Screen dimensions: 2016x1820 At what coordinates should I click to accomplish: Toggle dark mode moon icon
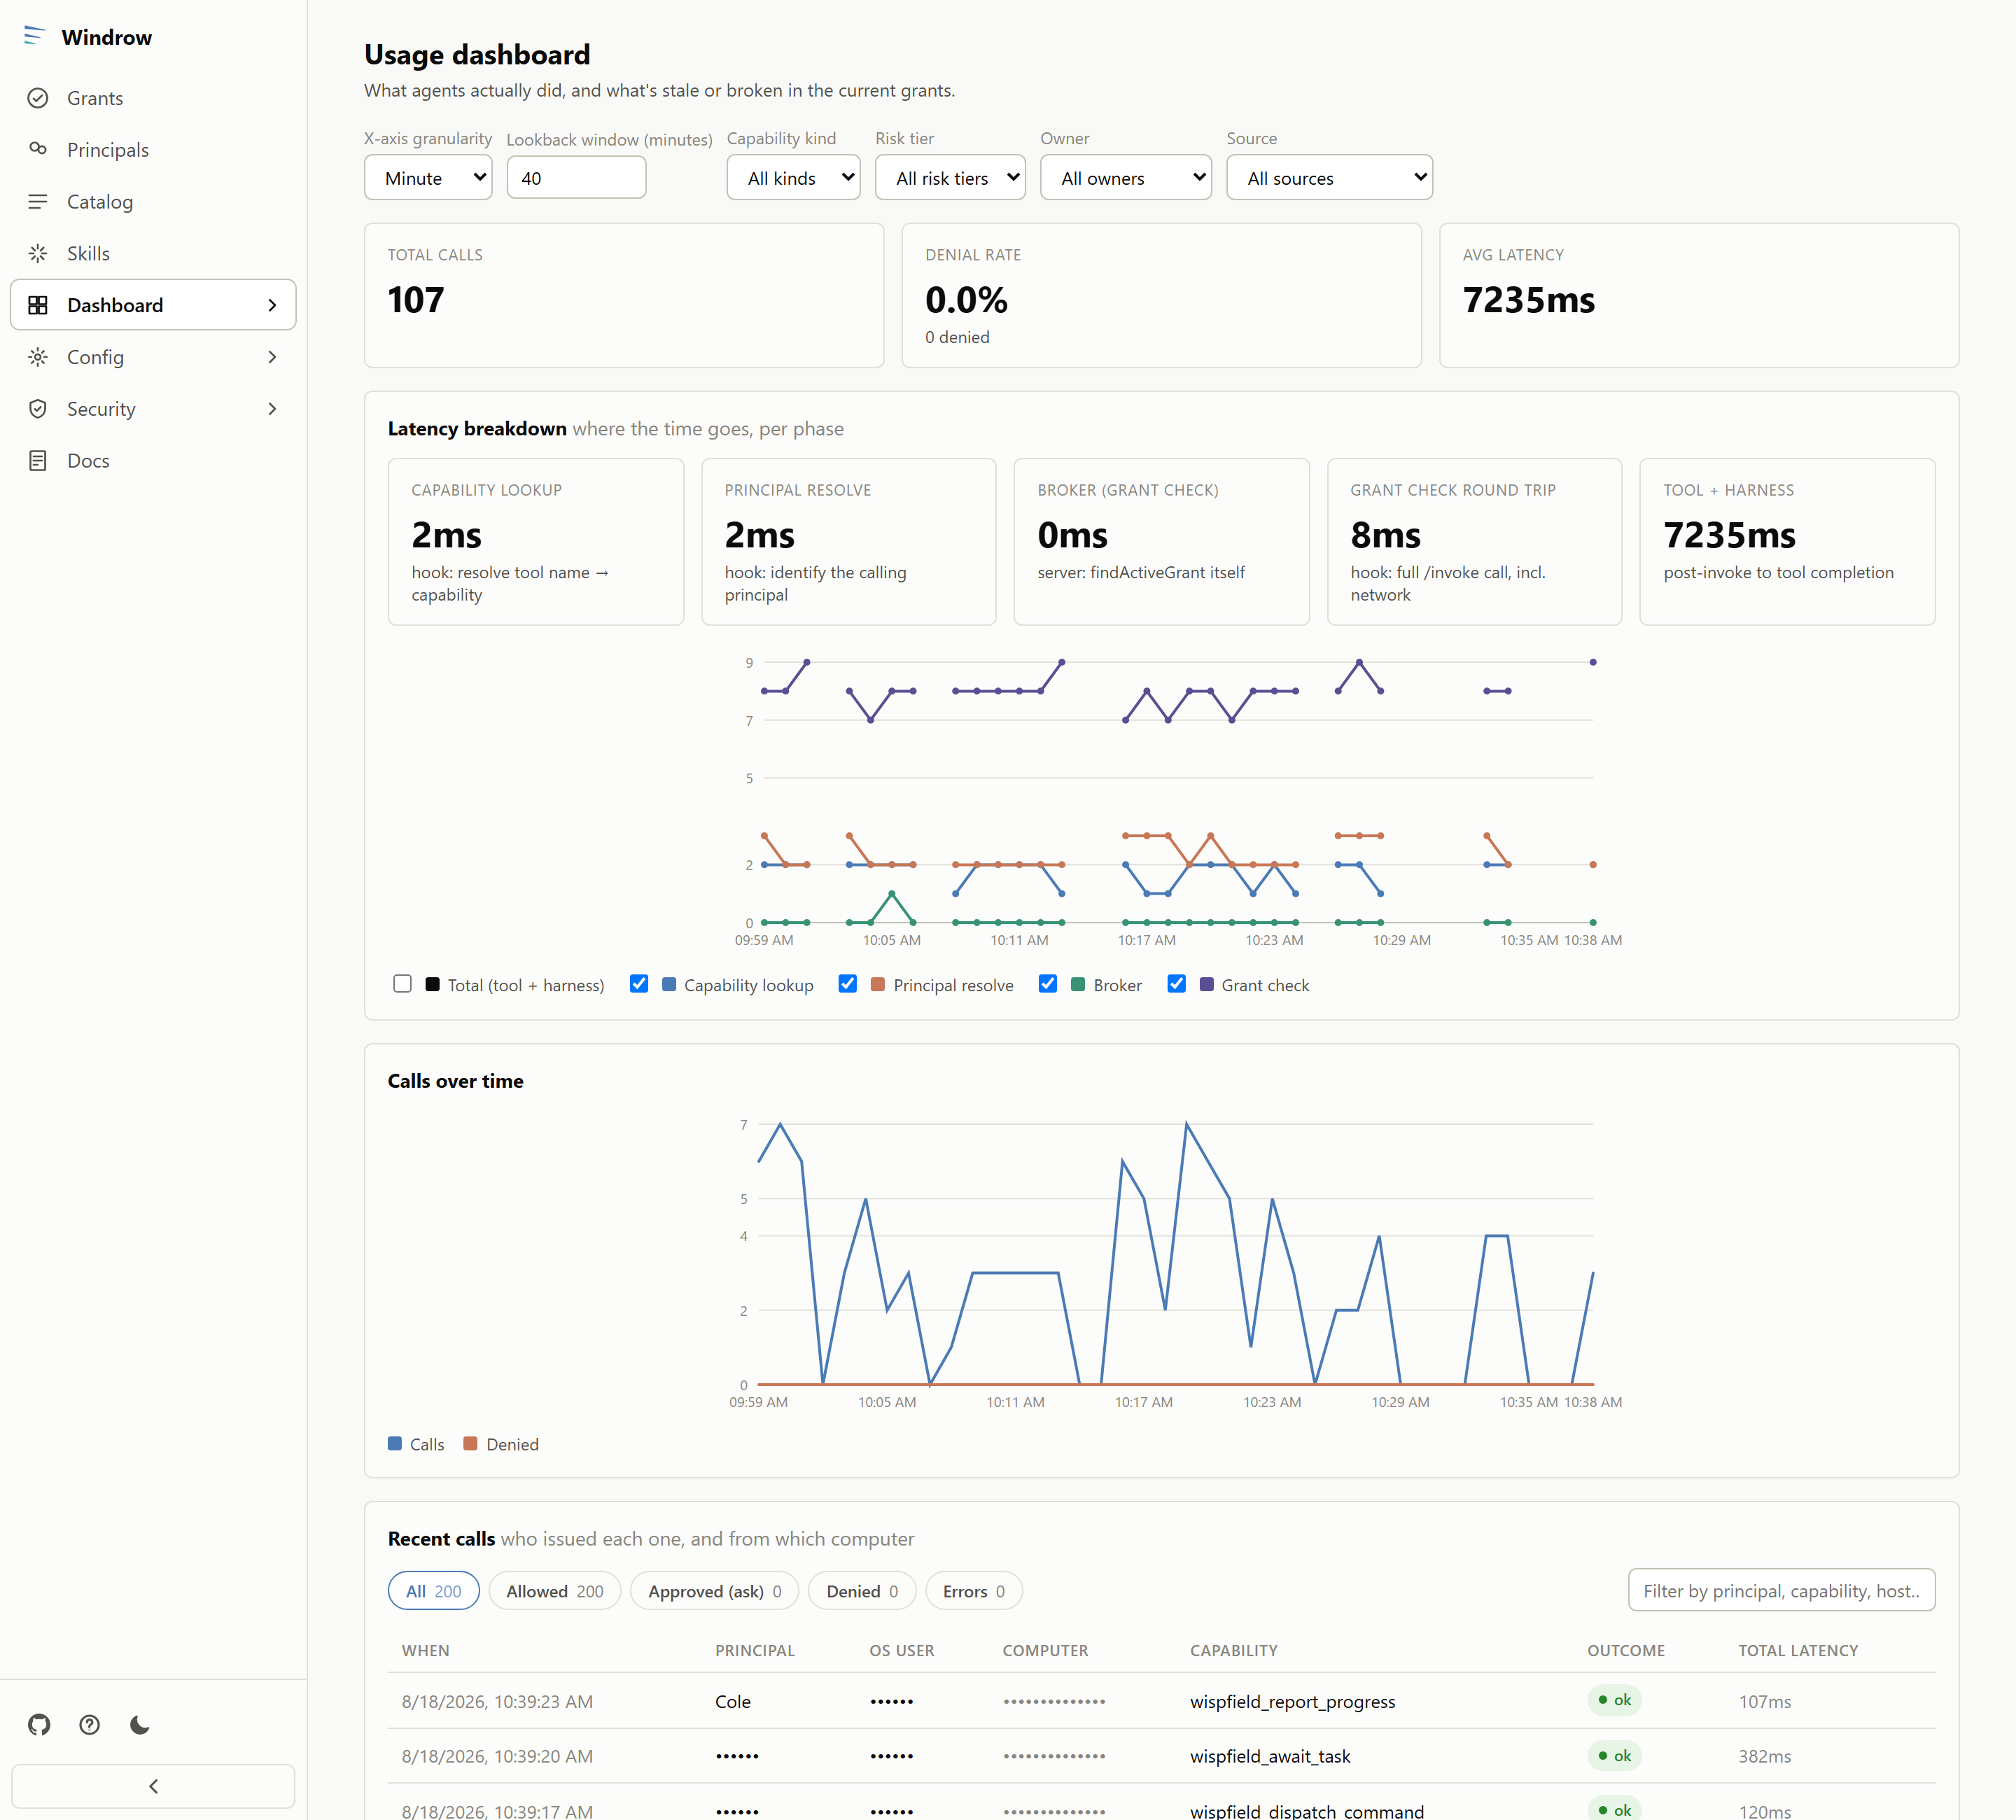click(140, 1724)
